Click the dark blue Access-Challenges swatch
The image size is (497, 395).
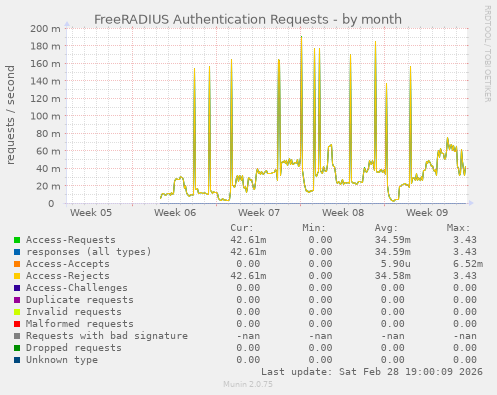coord(17,288)
